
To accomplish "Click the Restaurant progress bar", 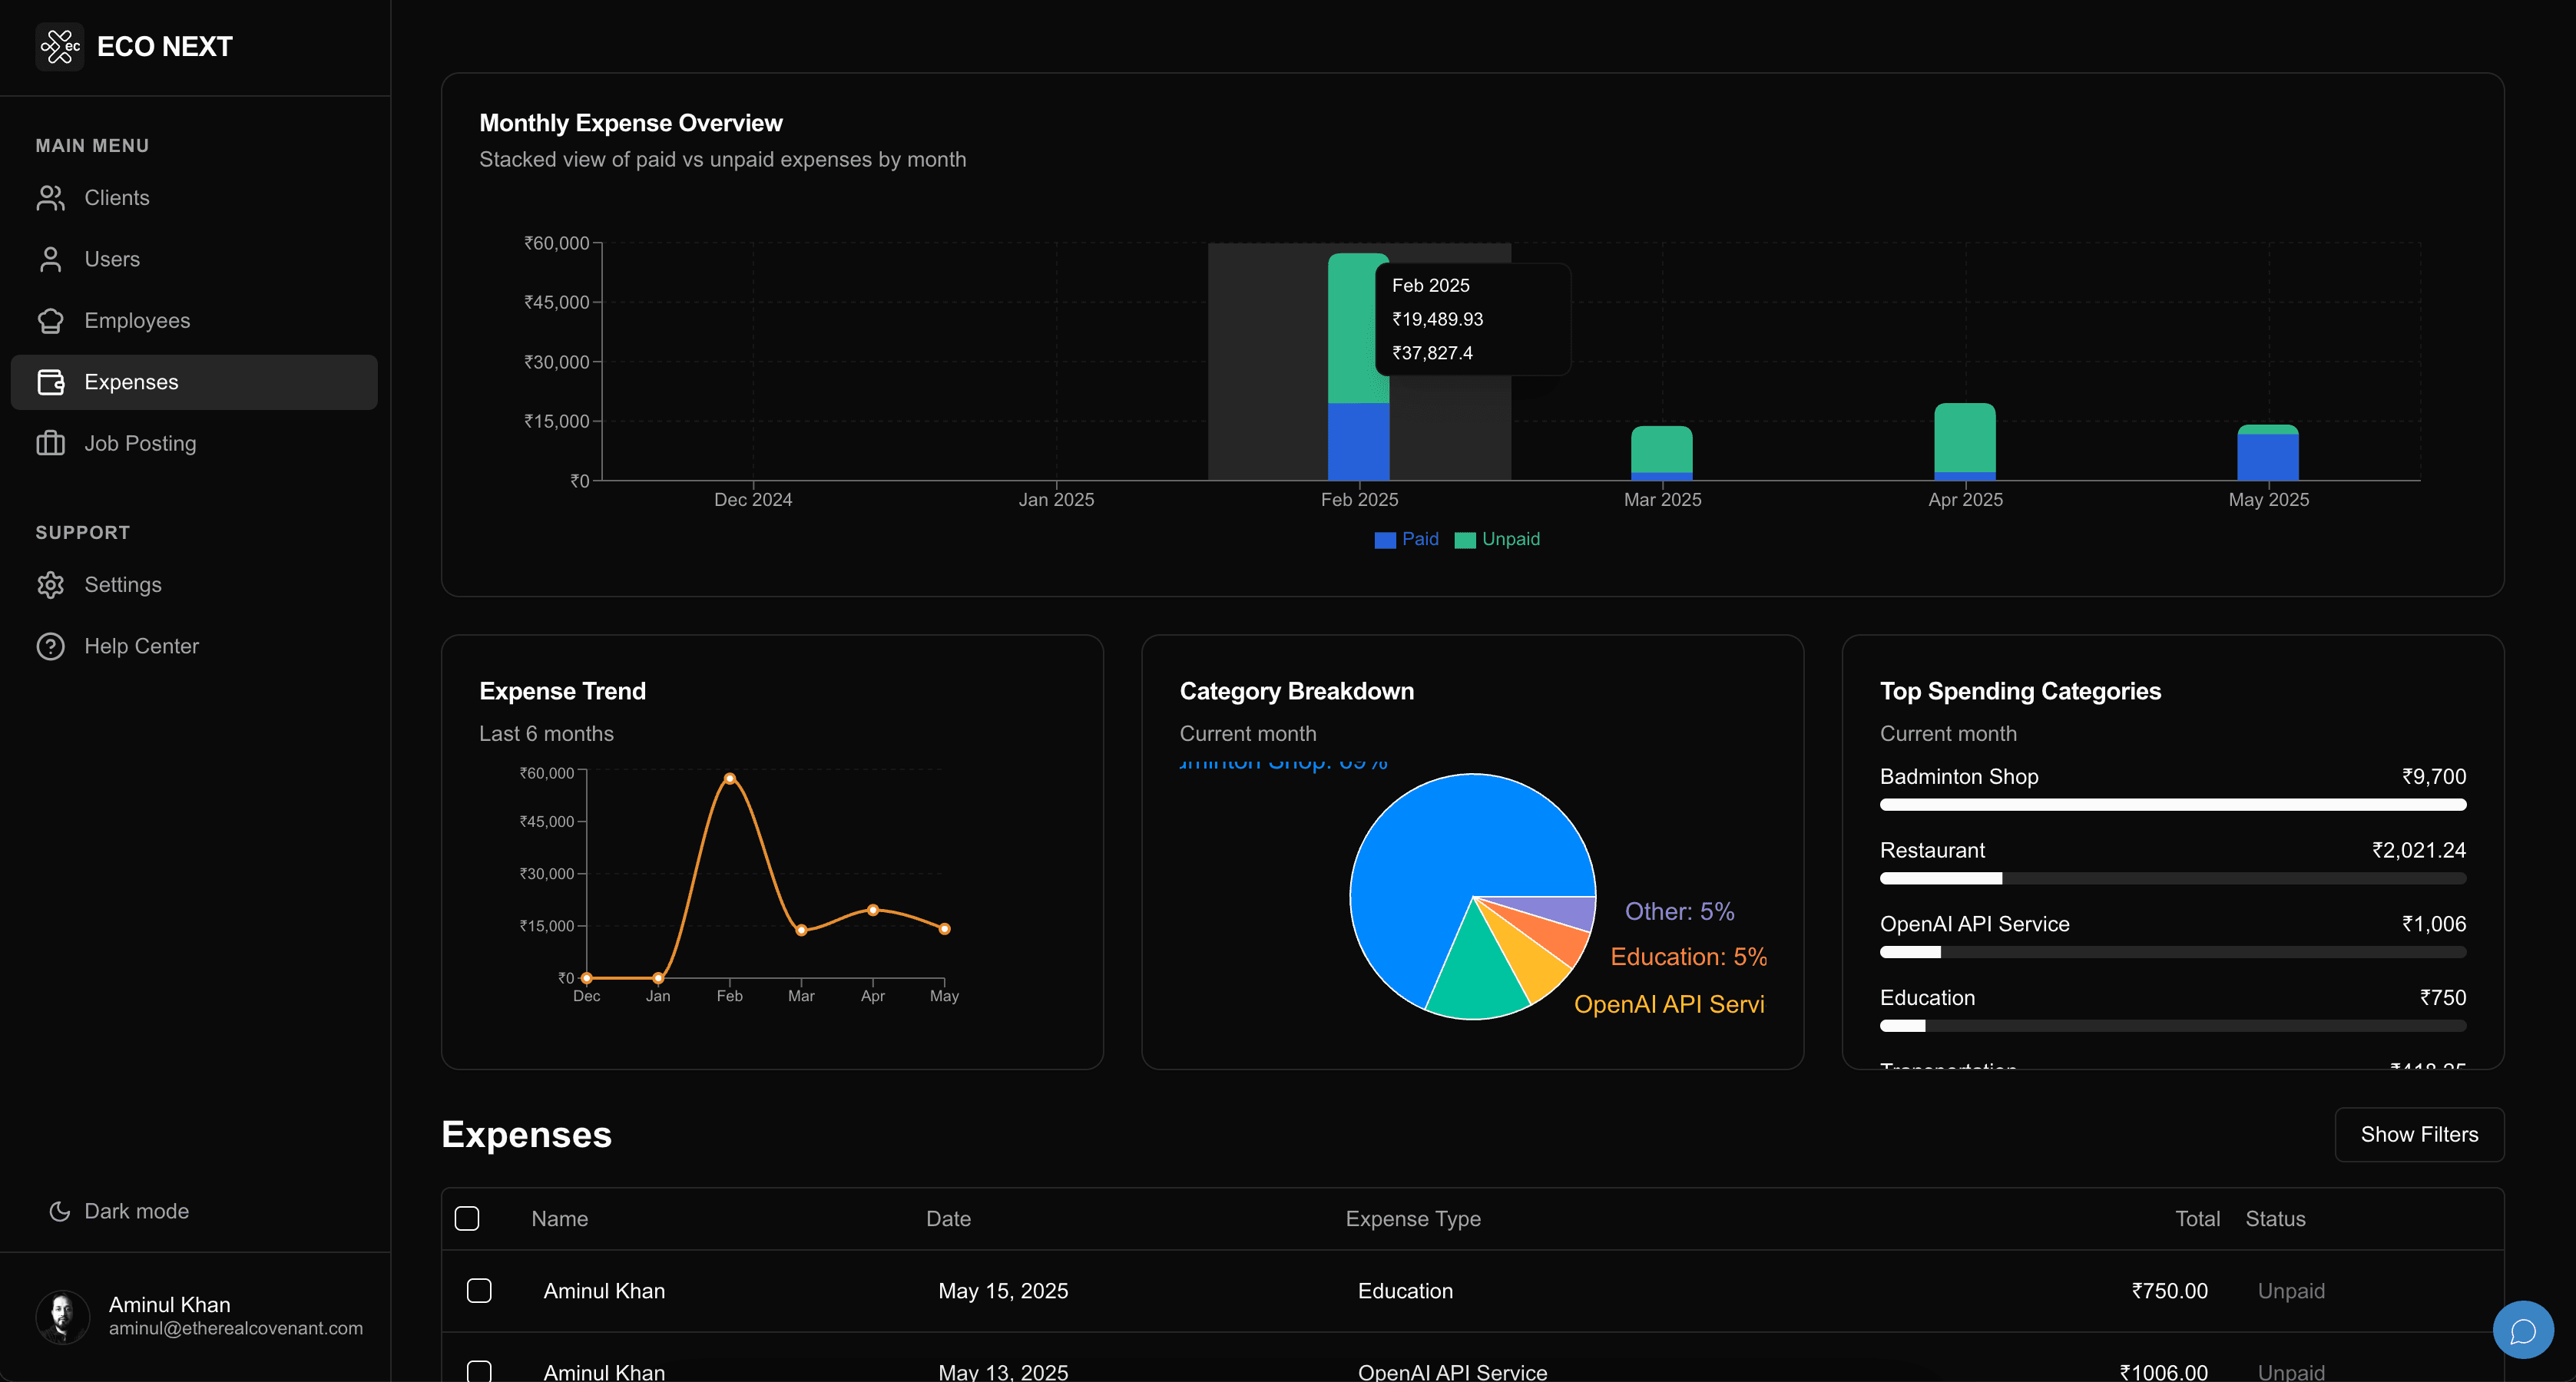I will 2172,879.
